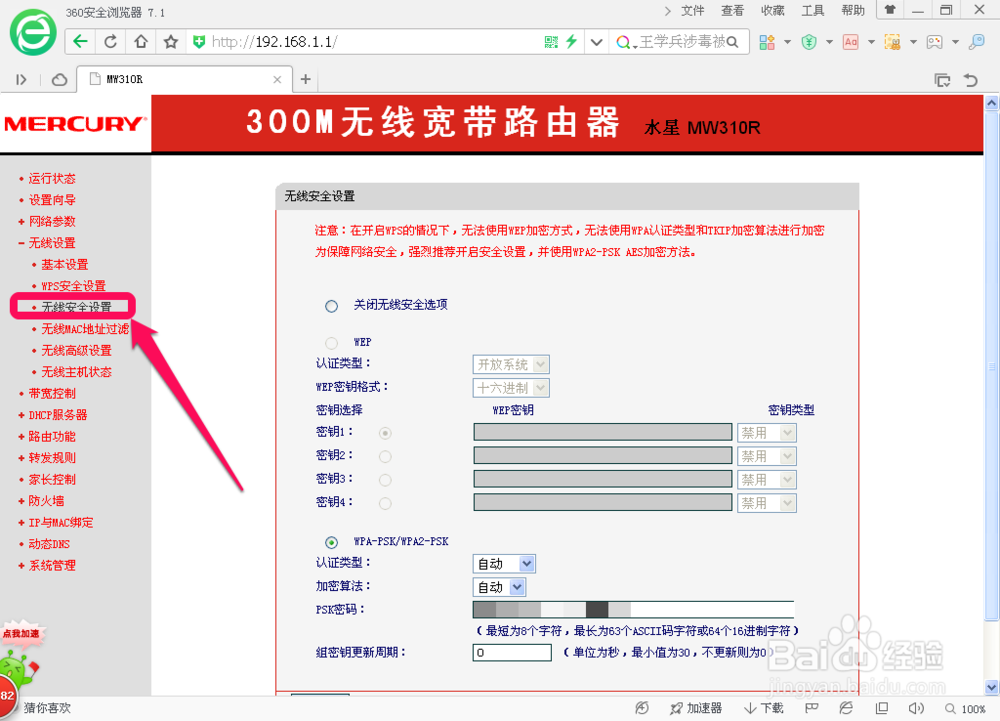The width and height of the screenshot is (1000, 721).
Task: Bookmark page with star icon
Action: click(171, 42)
